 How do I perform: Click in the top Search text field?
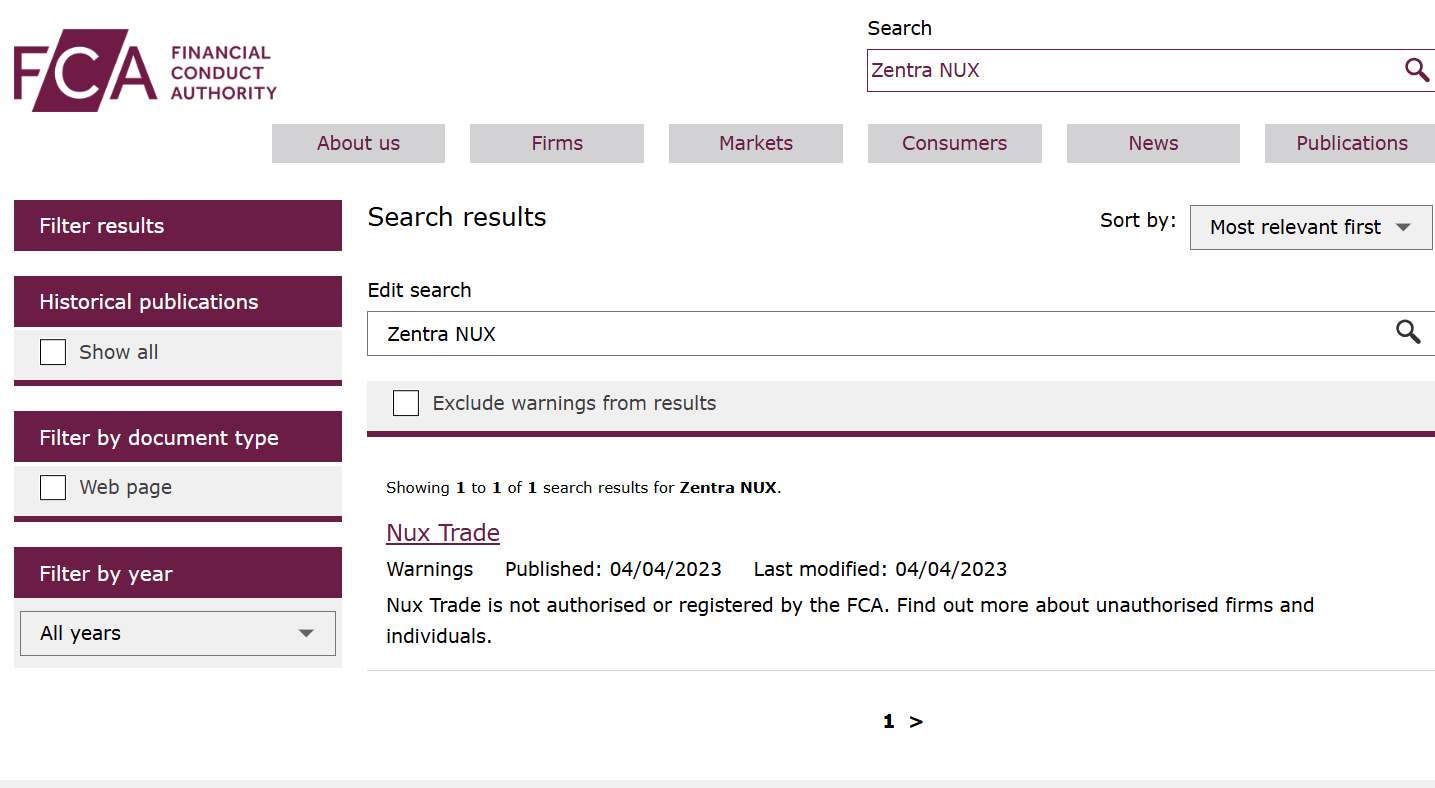click(x=1130, y=70)
